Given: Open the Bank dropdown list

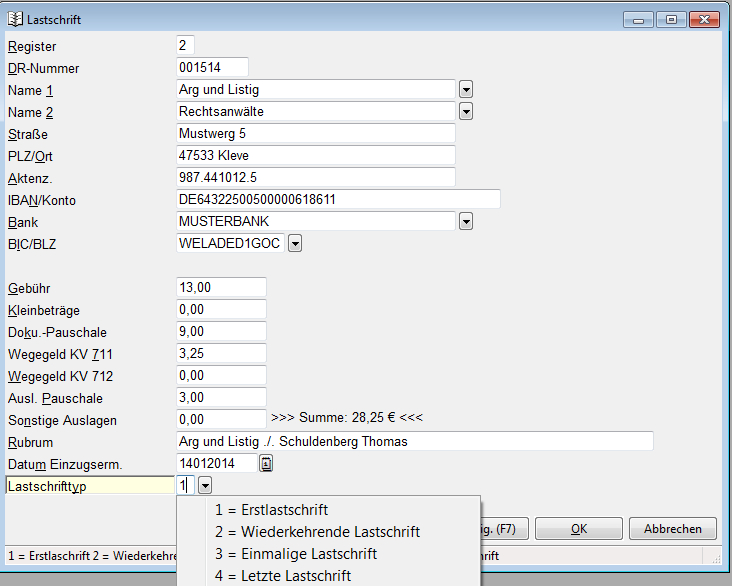Looking at the screenshot, I should (465, 222).
